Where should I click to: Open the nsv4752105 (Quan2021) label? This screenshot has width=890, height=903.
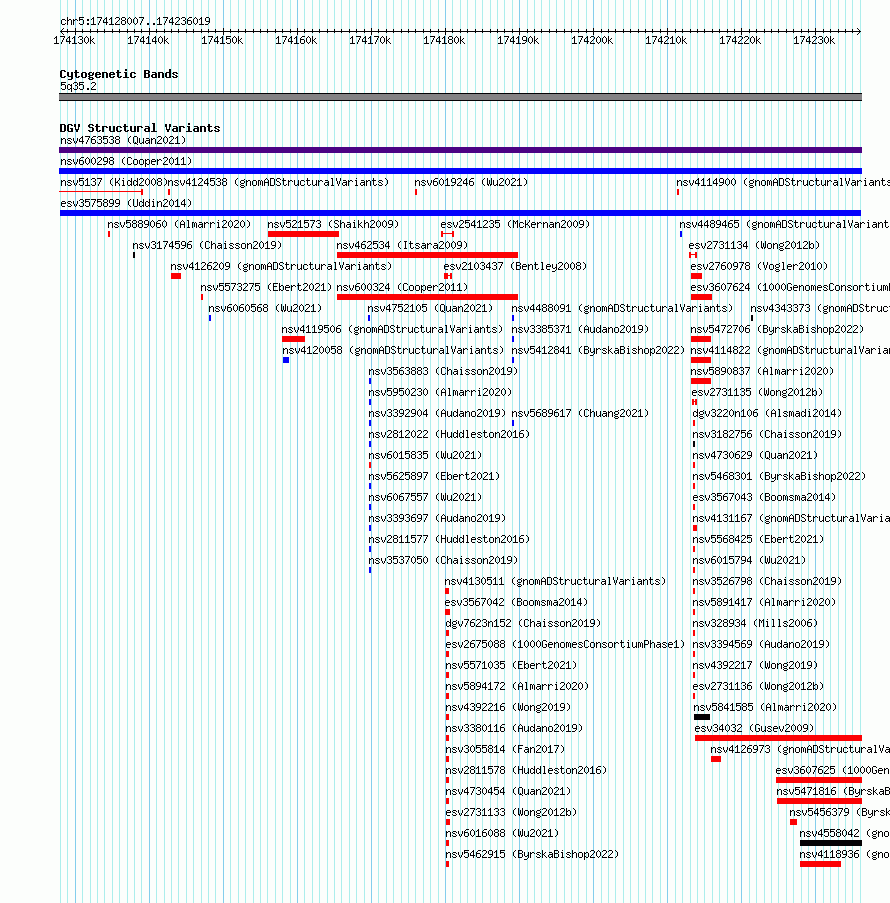[x=430, y=309]
